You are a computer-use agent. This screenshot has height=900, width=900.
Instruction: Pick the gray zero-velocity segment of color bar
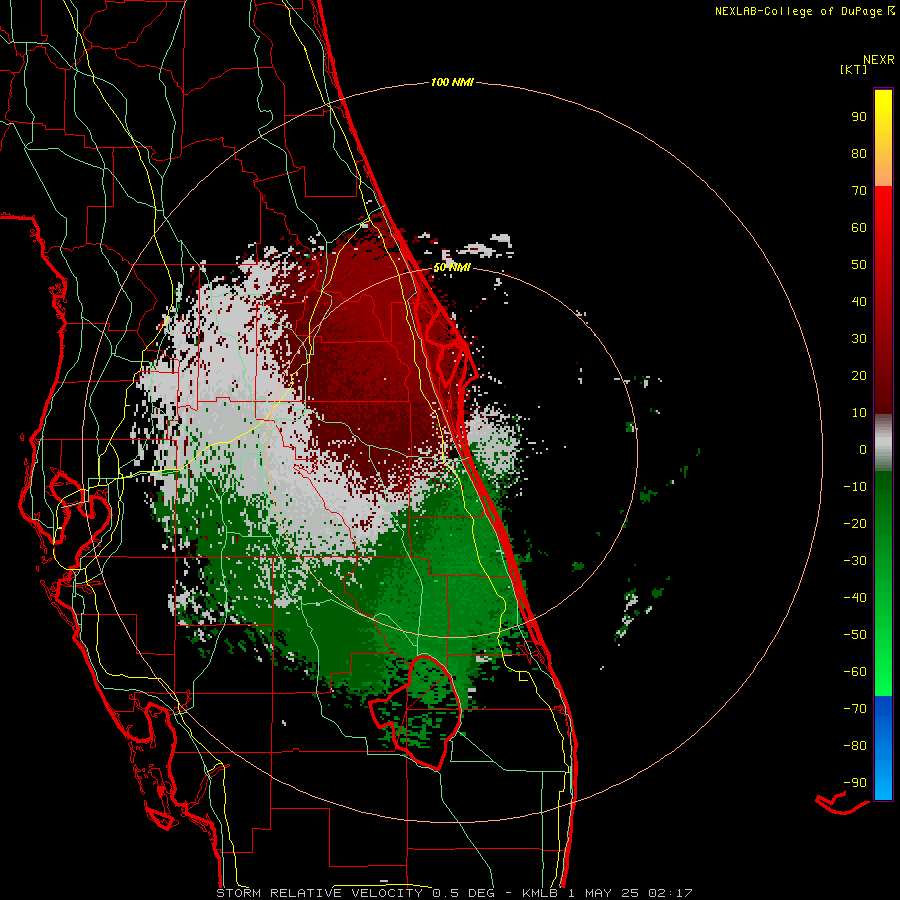click(883, 443)
